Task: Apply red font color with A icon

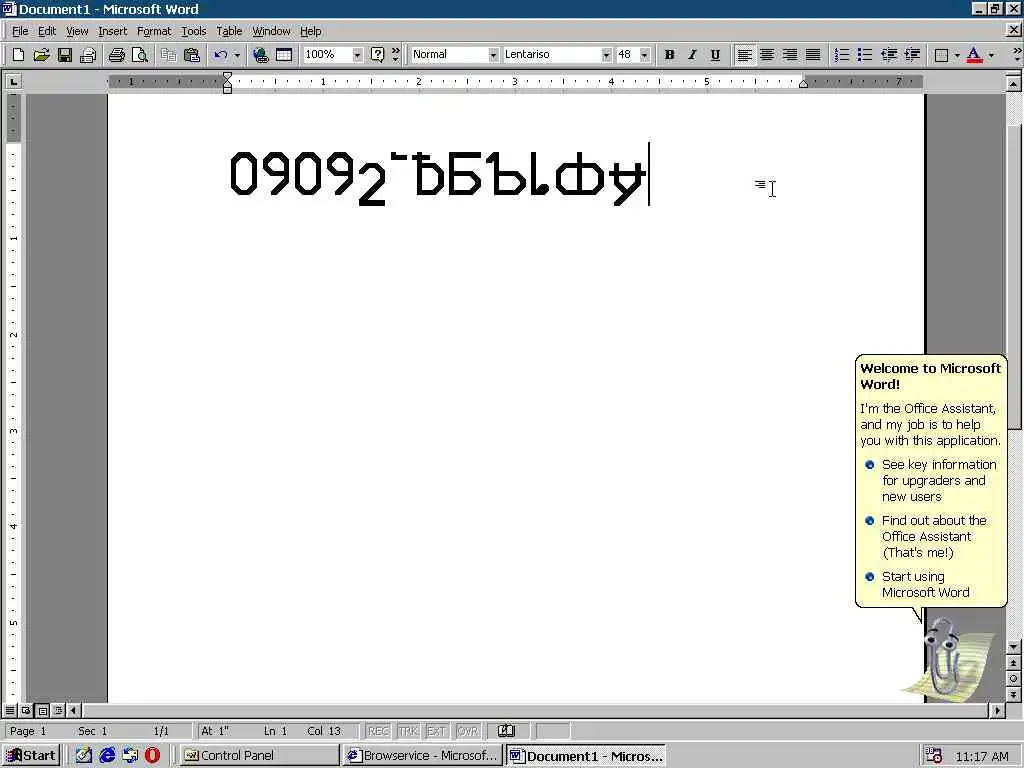Action: [x=974, y=55]
